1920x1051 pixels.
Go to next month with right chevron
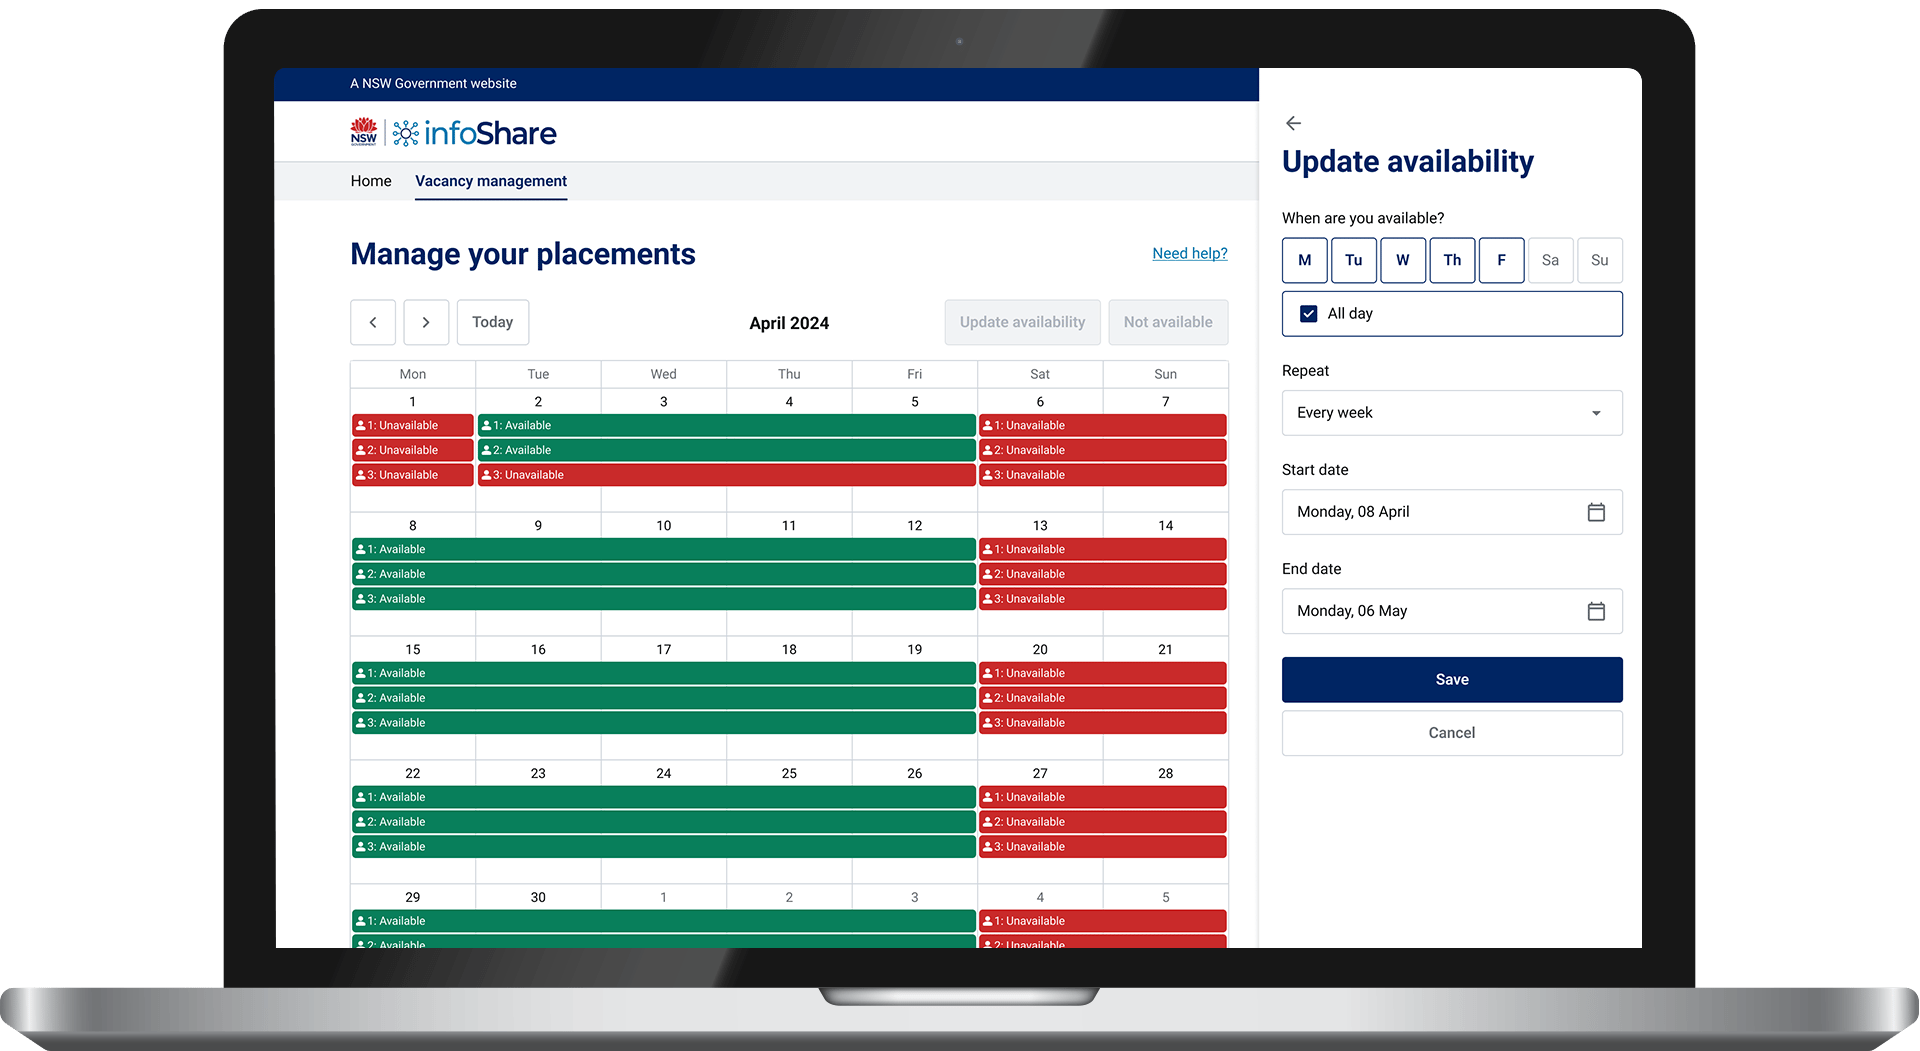[x=426, y=322]
